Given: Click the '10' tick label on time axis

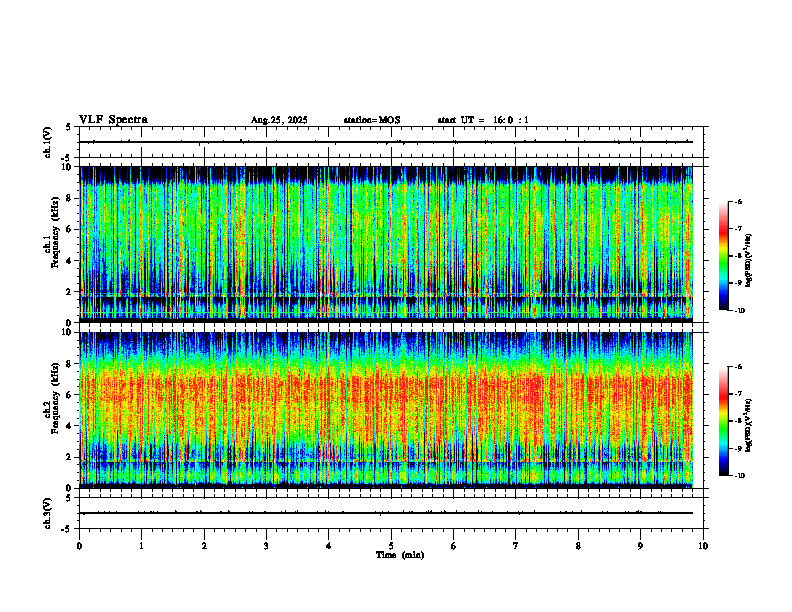Looking at the screenshot, I should [703, 546].
